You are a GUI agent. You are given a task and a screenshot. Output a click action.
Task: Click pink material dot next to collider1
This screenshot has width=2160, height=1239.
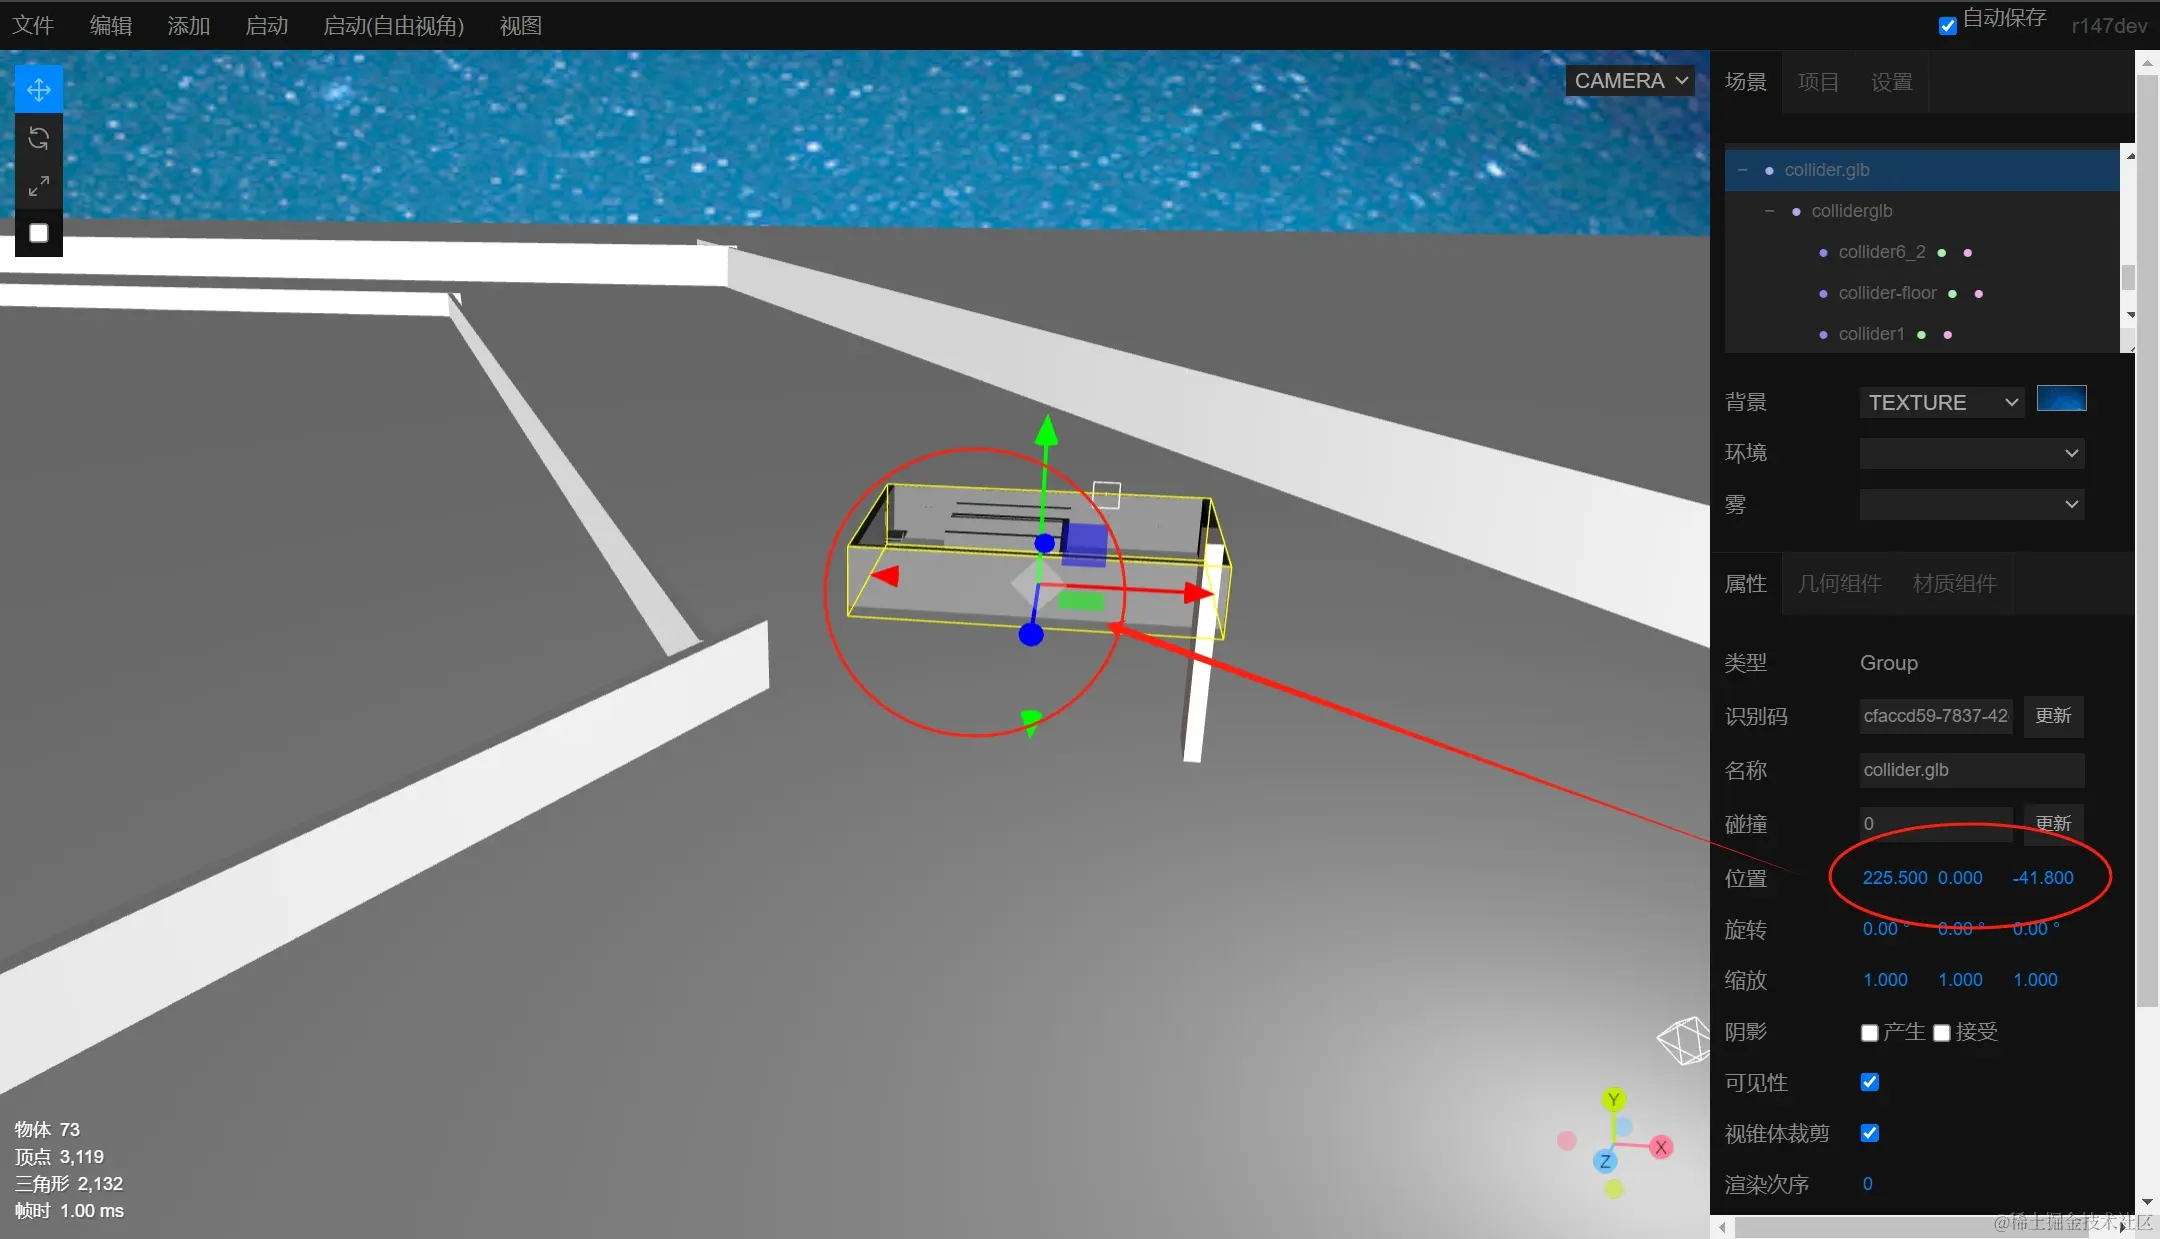(x=1947, y=335)
